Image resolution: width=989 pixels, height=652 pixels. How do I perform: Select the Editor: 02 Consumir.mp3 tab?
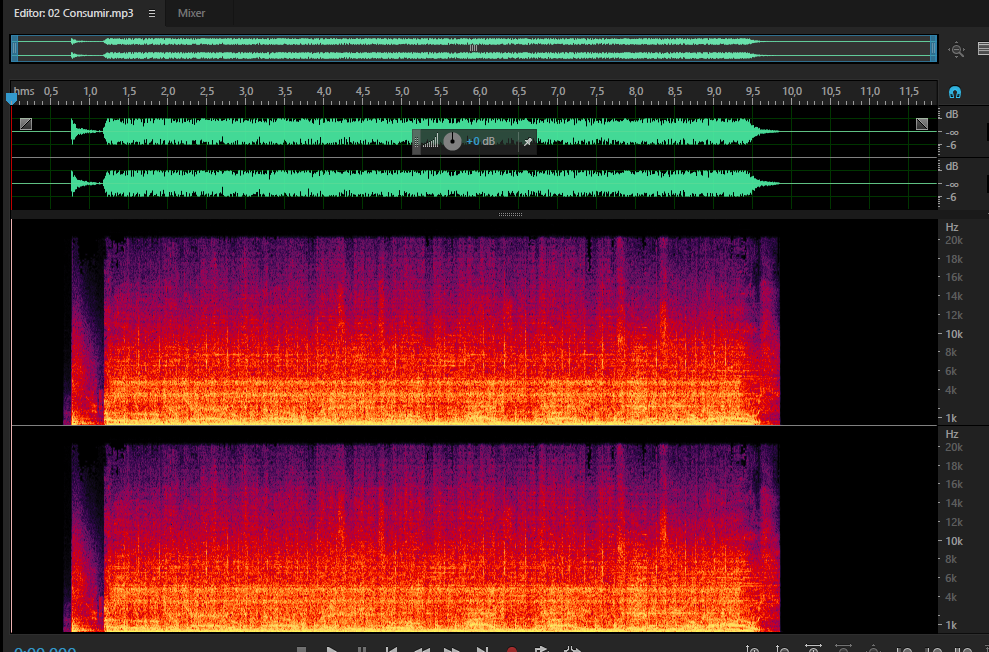pos(74,13)
